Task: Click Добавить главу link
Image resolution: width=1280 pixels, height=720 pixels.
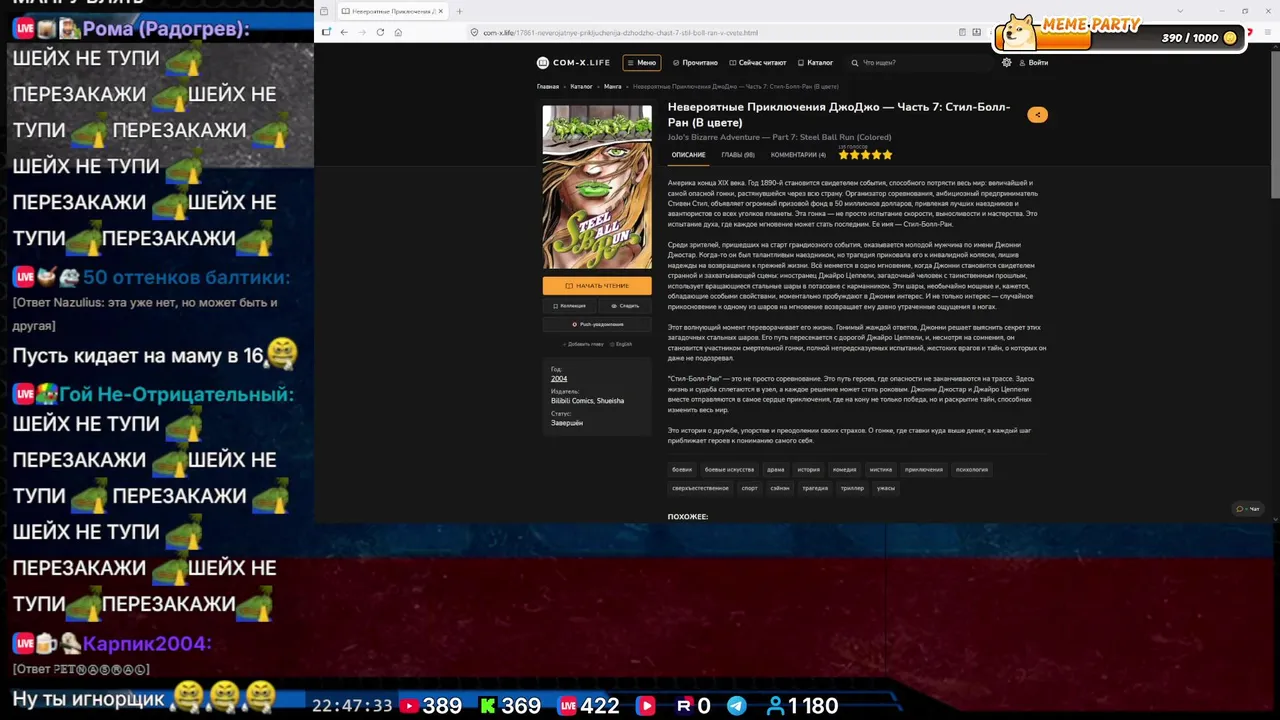Action: 584,344
